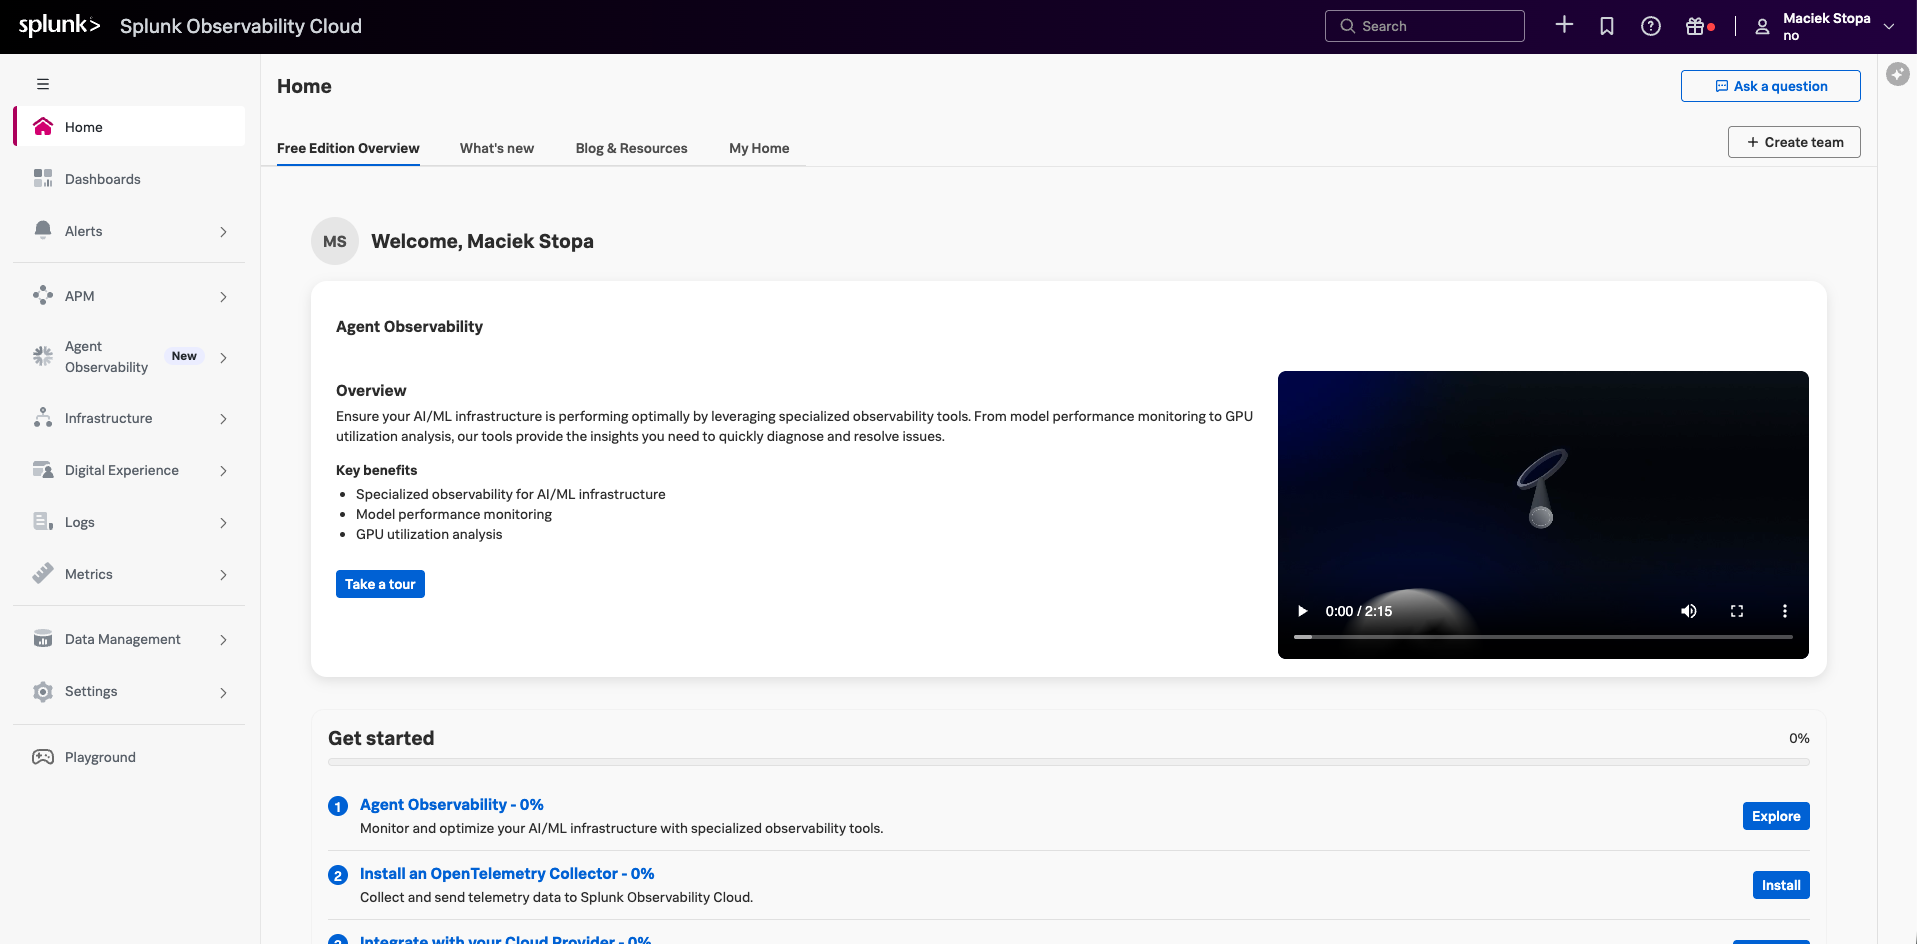The height and width of the screenshot is (944, 1917).
Task: Click the Ask a question button
Action: (1770, 86)
